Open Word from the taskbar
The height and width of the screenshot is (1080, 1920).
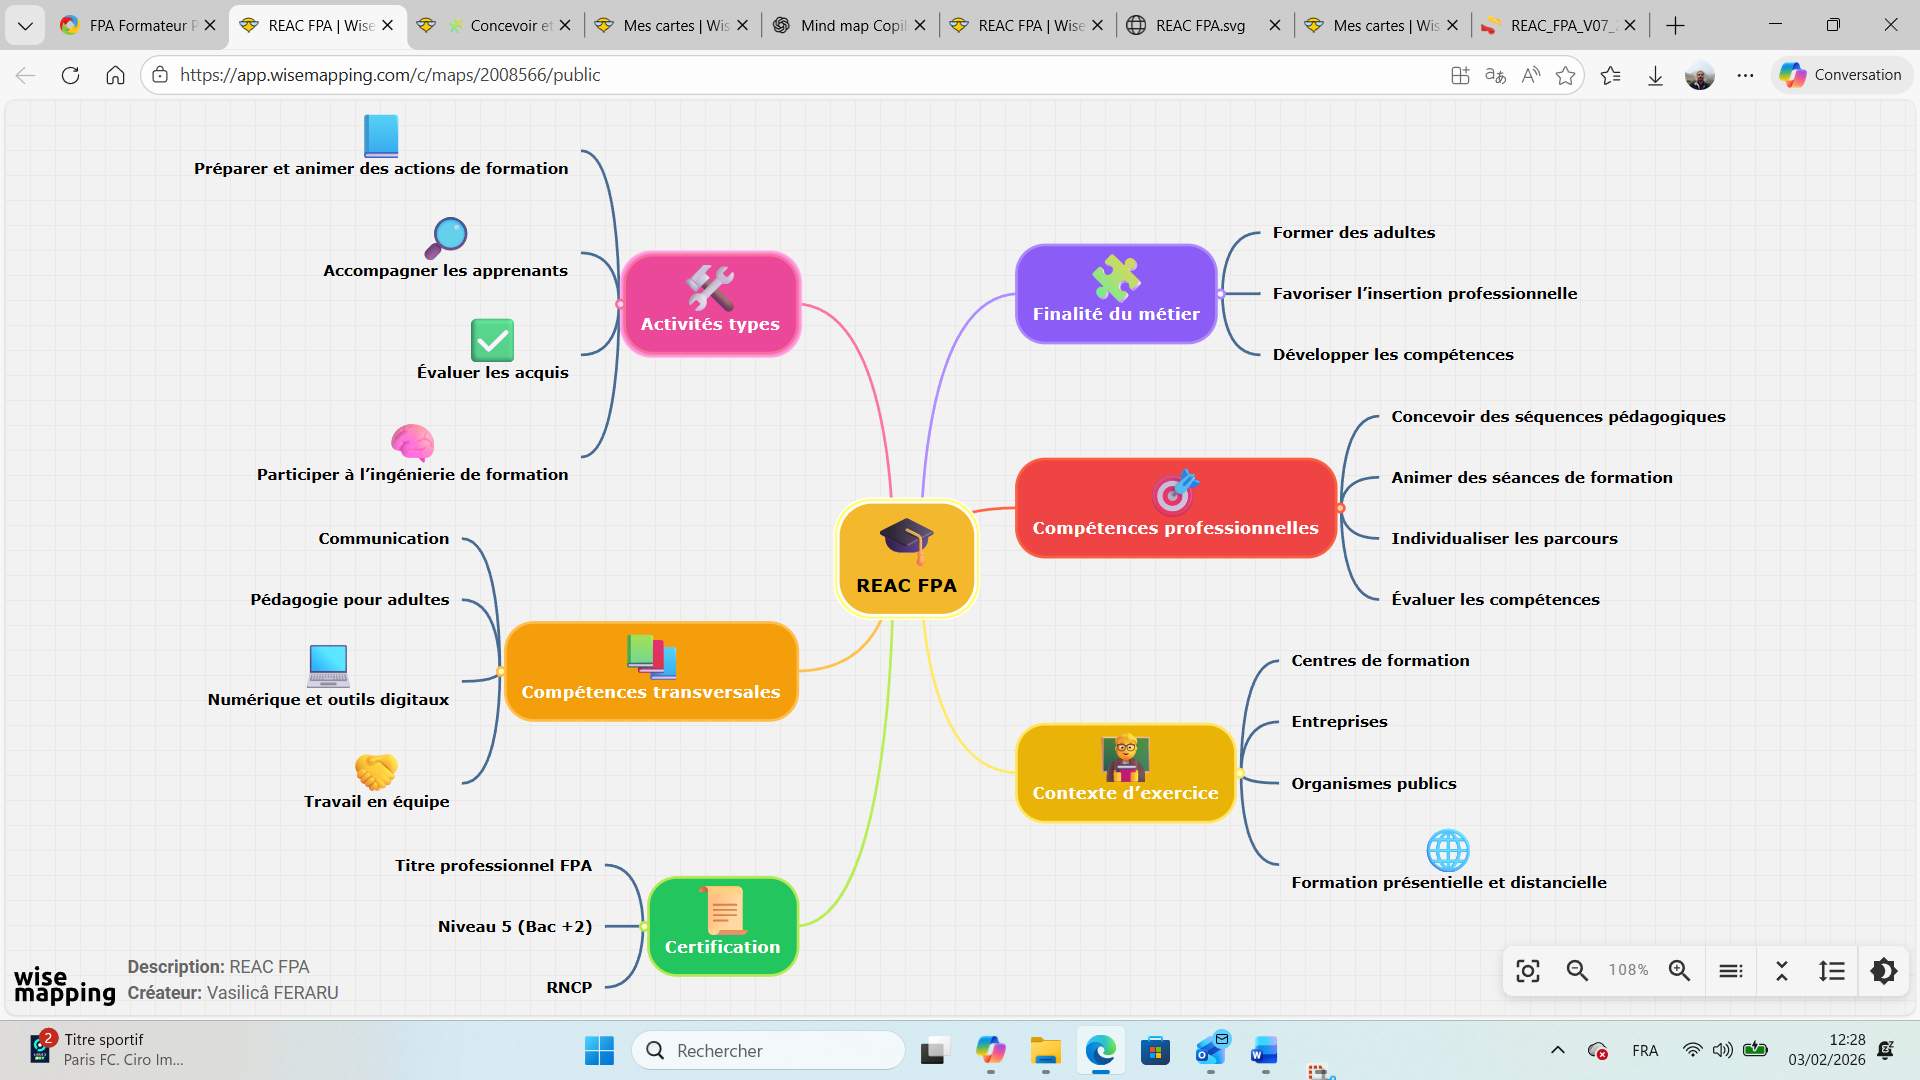click(x=1264, y=1051)
